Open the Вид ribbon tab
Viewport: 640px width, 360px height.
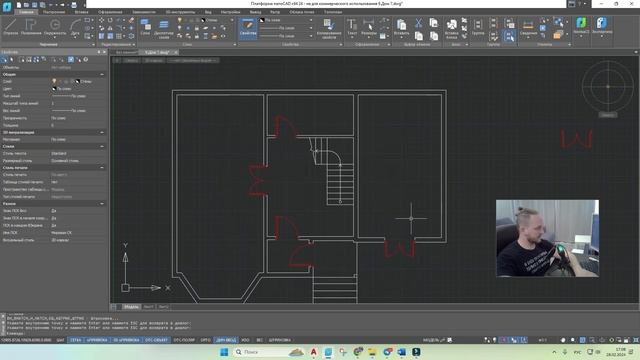click(208, 12)
